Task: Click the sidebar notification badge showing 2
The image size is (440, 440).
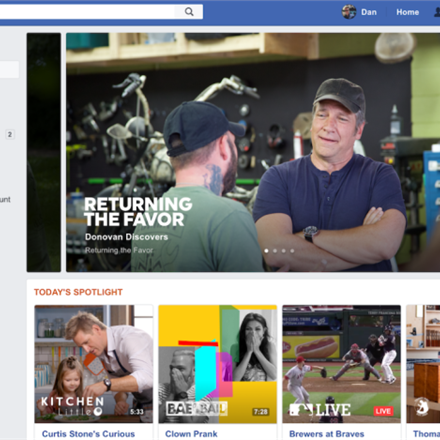Action: 10,134
